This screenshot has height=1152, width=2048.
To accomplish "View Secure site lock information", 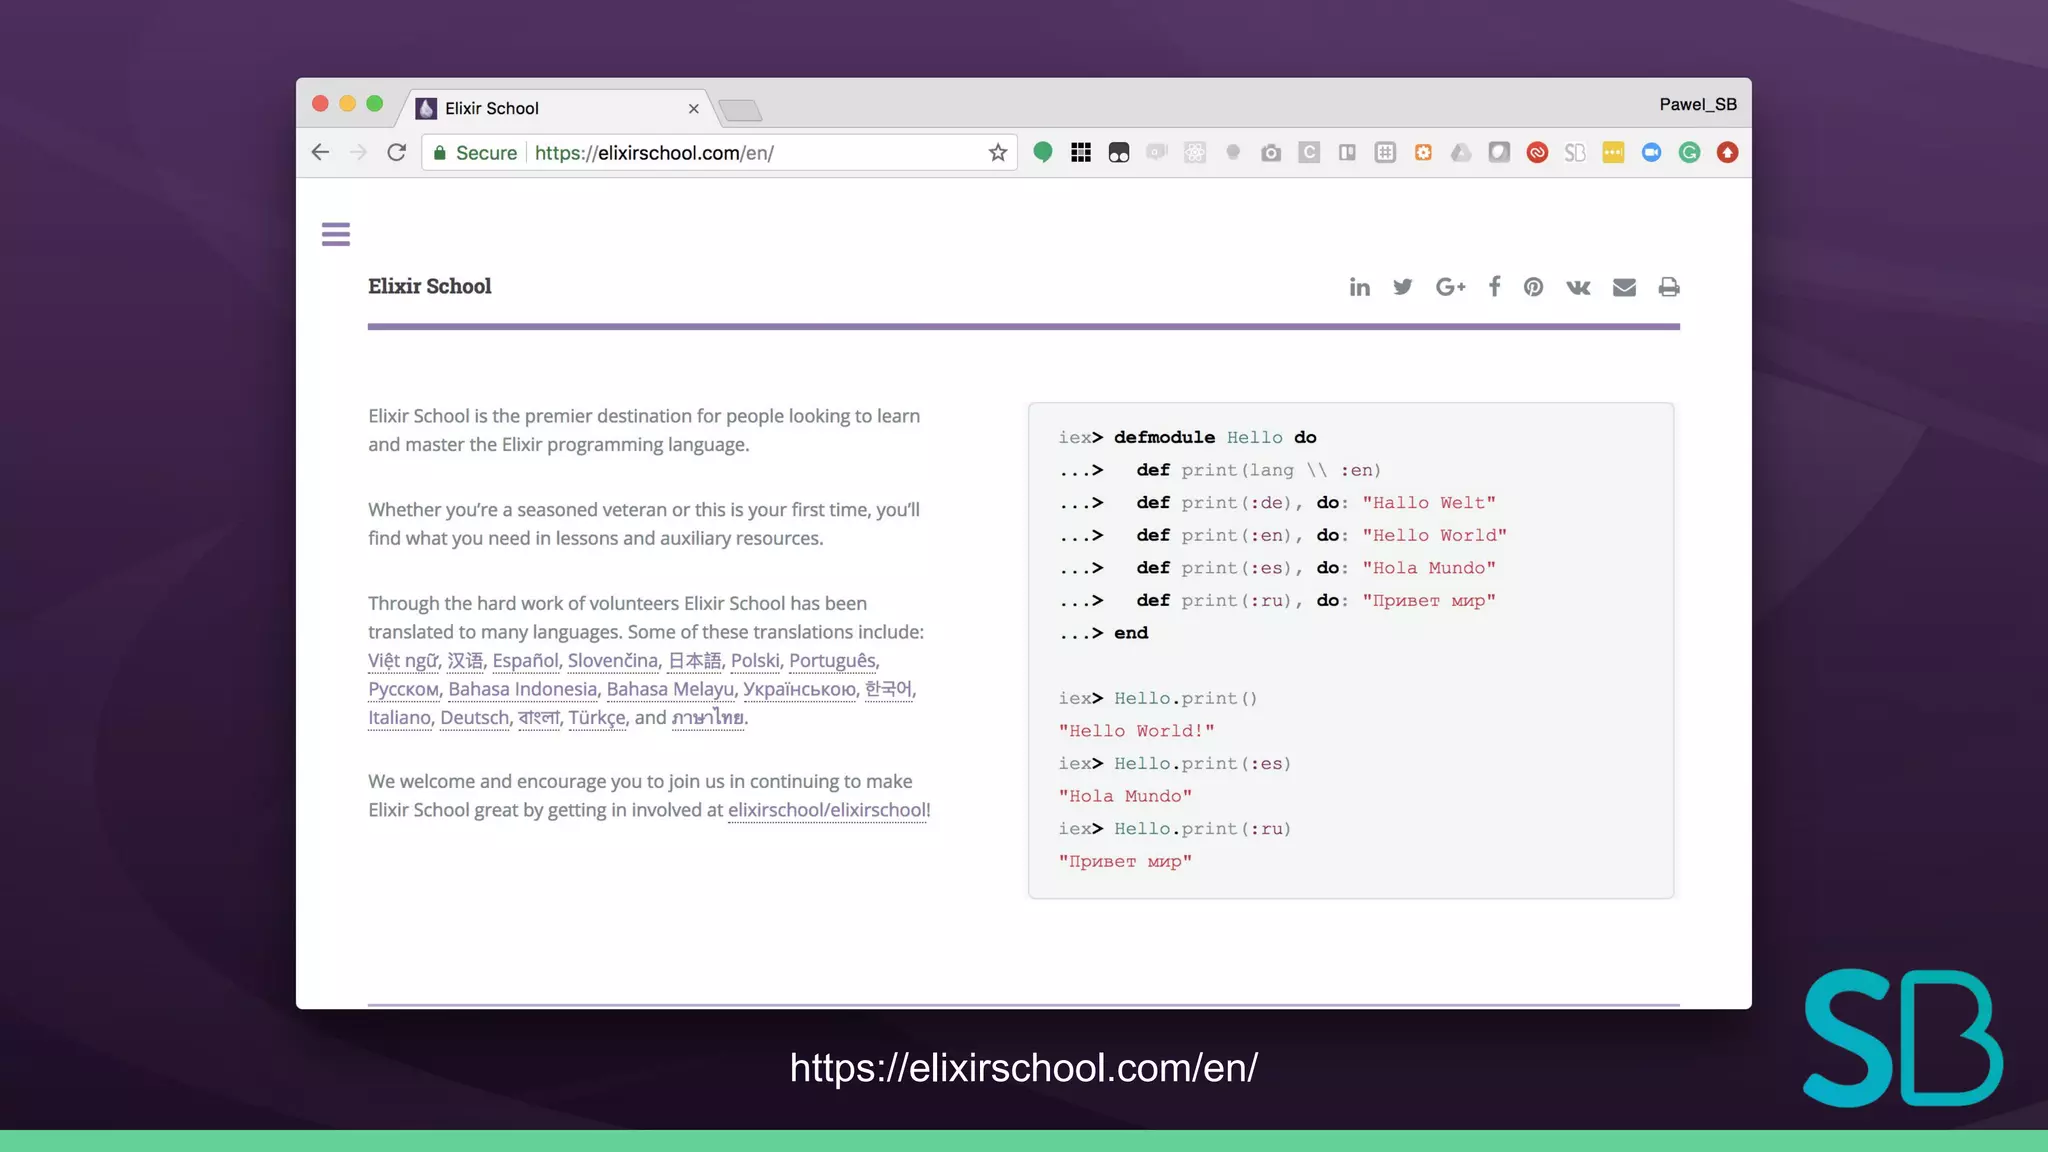I will [x=475, y=152].
